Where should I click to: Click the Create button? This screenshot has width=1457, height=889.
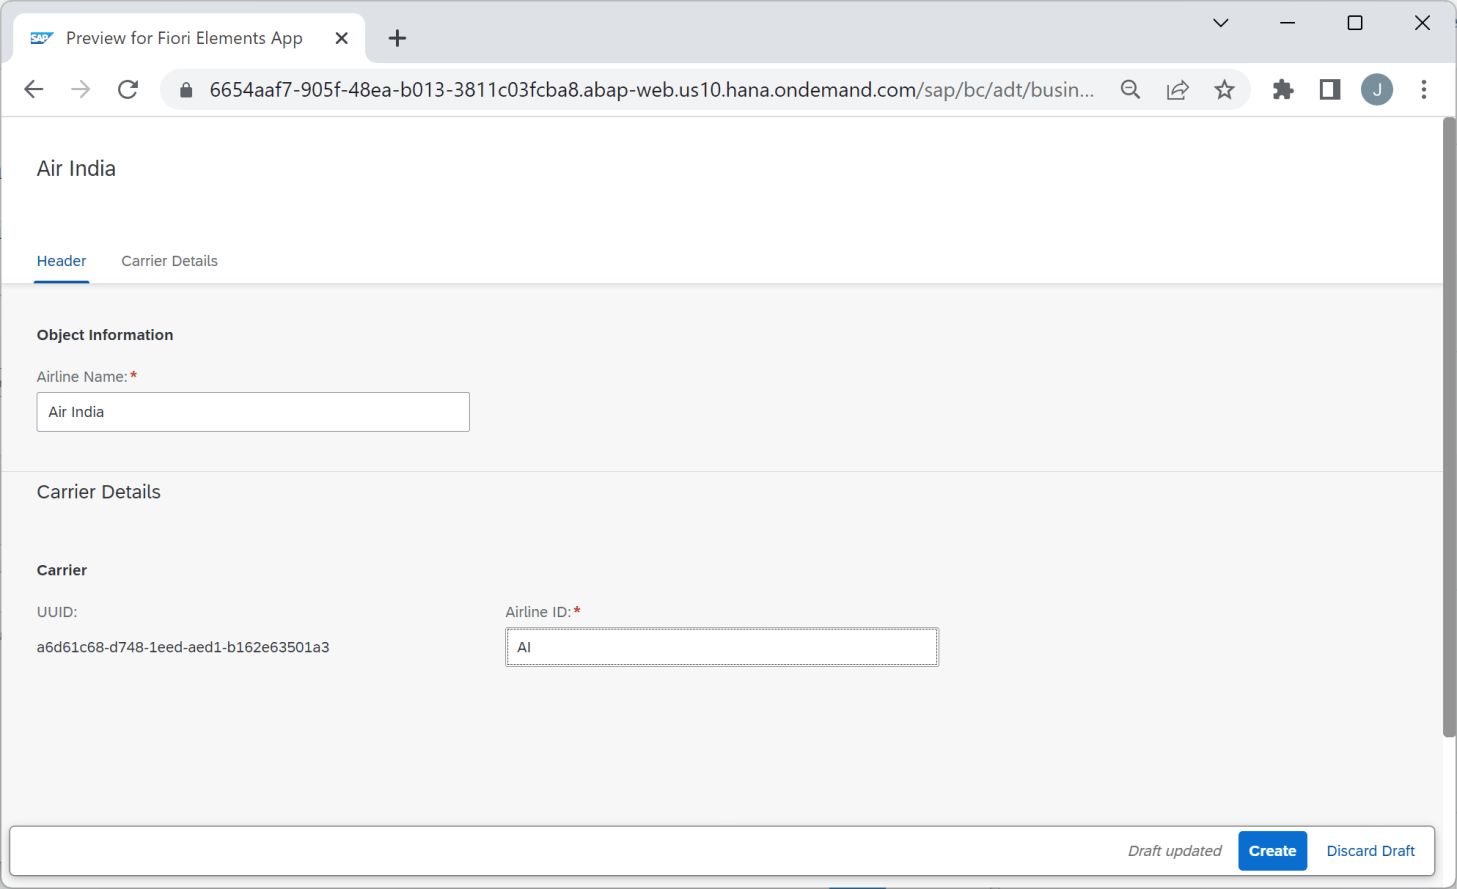(x=1272, y=850)
